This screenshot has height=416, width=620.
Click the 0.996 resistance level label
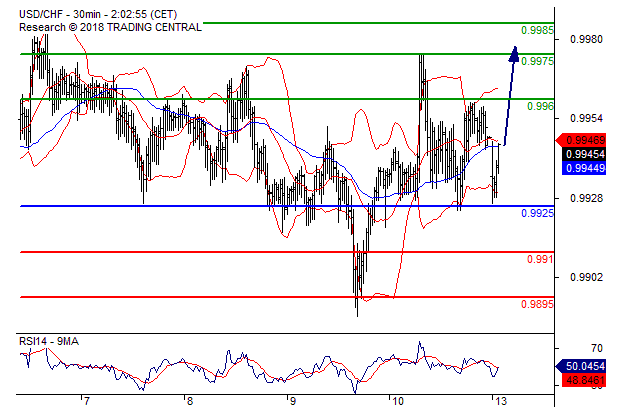point(540,106)
